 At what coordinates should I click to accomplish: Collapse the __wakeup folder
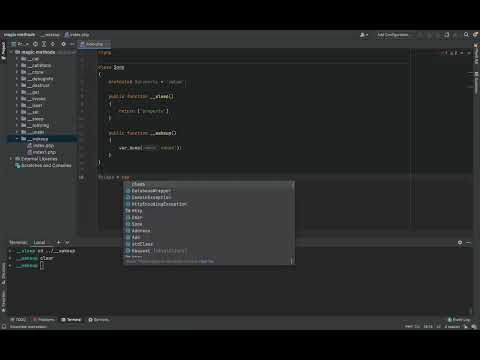17,139
